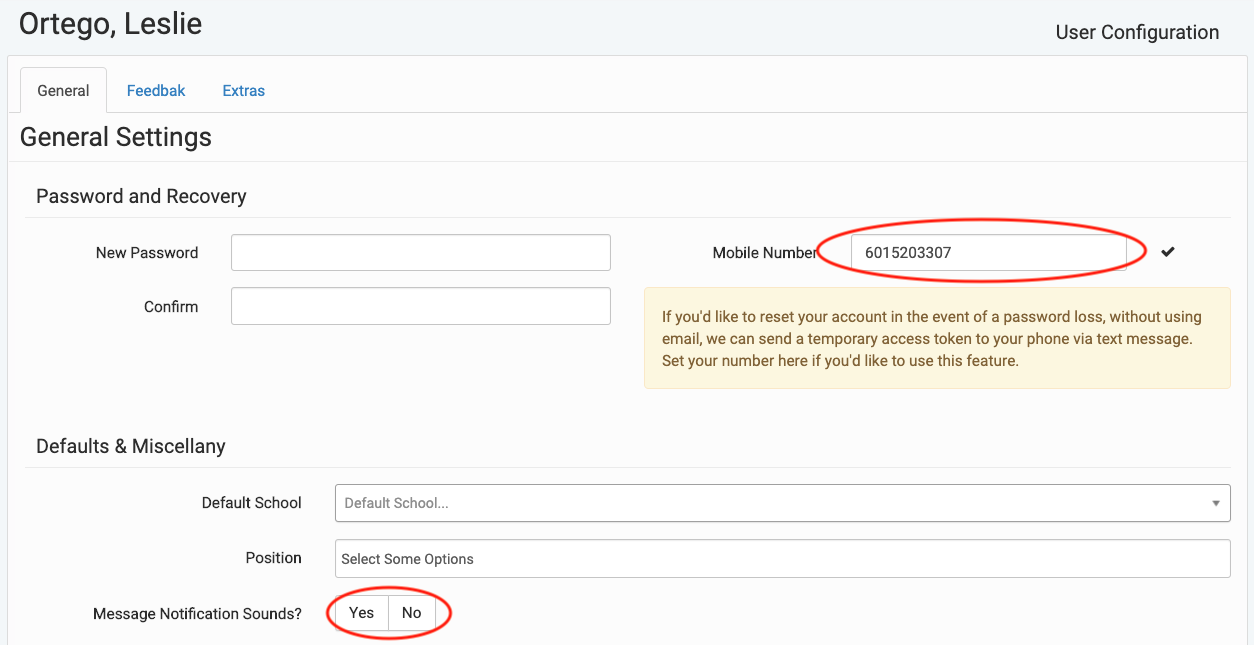The width and height of the screenshot is (1254, 645).
Task: Select No for Message Notification Sounds
Action: [x=412, y=613]
